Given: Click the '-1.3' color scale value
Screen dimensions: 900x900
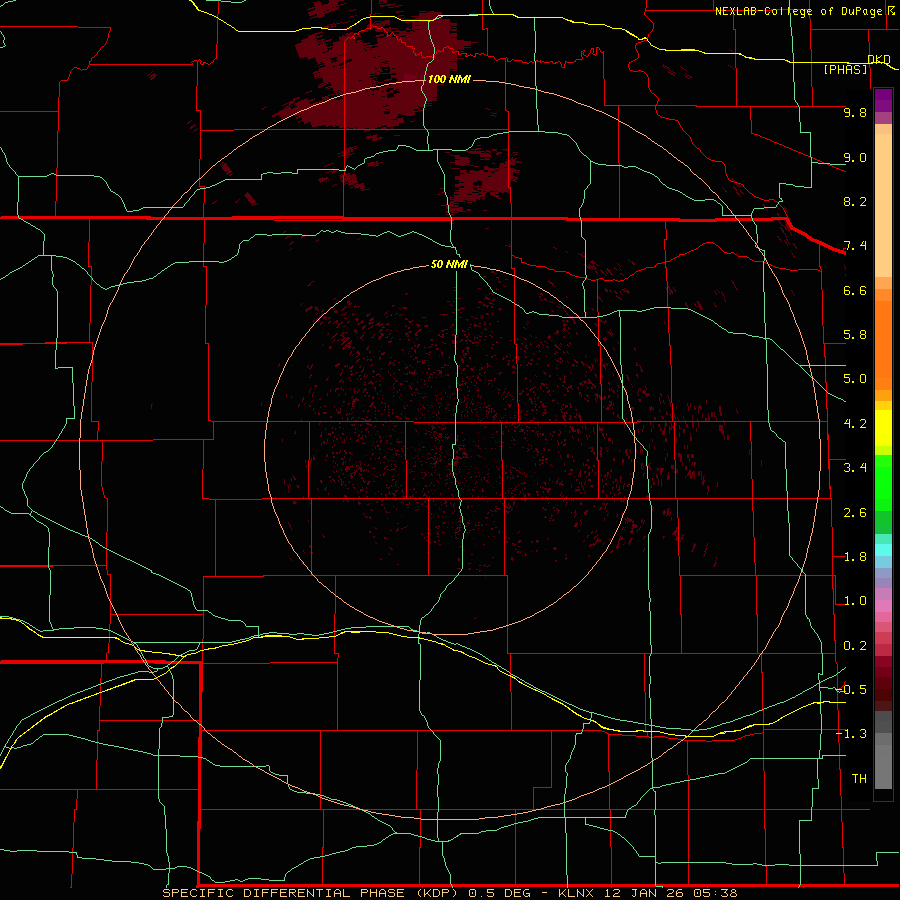Looking at the screenshot, I should [852, 734].
